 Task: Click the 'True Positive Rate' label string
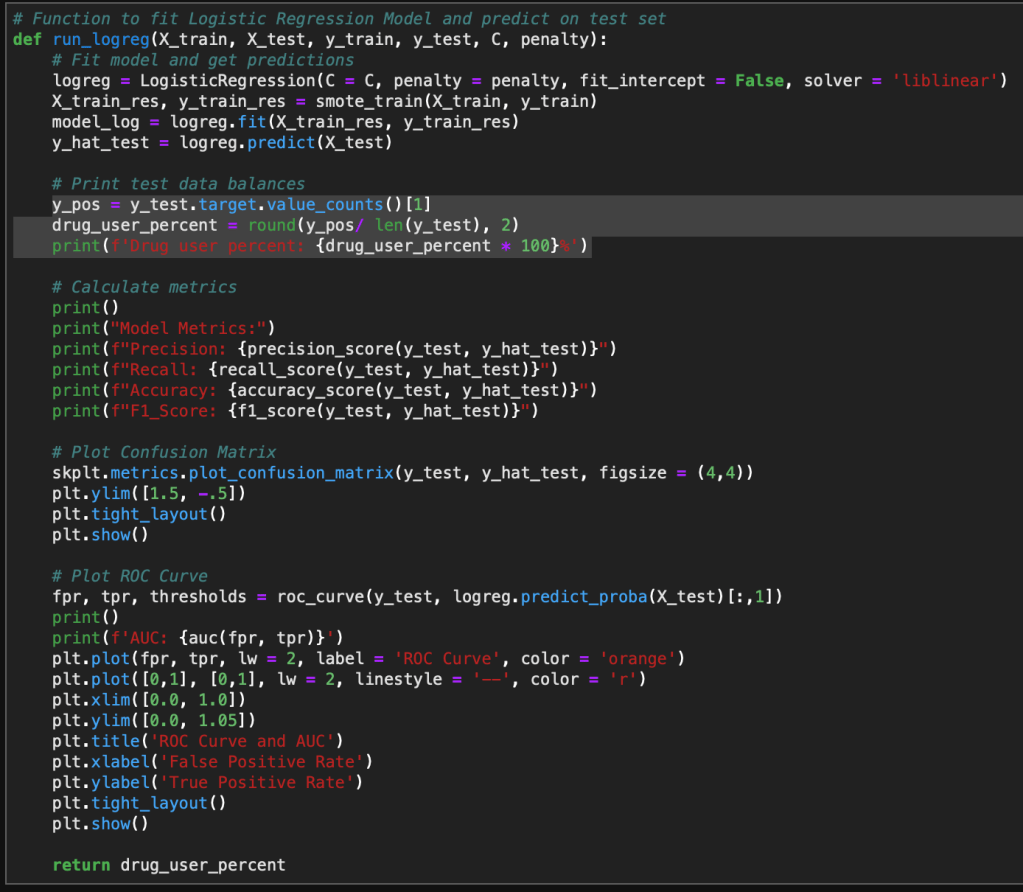pos(260,782)
